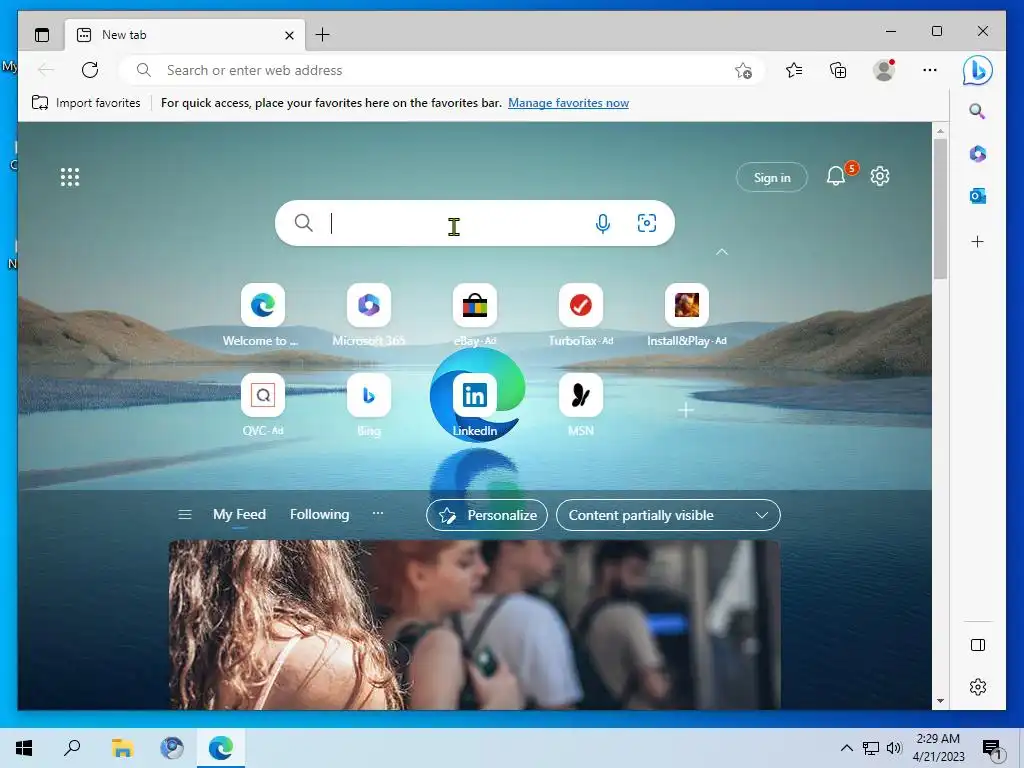Open Bing chat Discover button
Image resolution: width=1024 pixels, height=768 pixels.
pyautogui.click(x=977, y=70)
